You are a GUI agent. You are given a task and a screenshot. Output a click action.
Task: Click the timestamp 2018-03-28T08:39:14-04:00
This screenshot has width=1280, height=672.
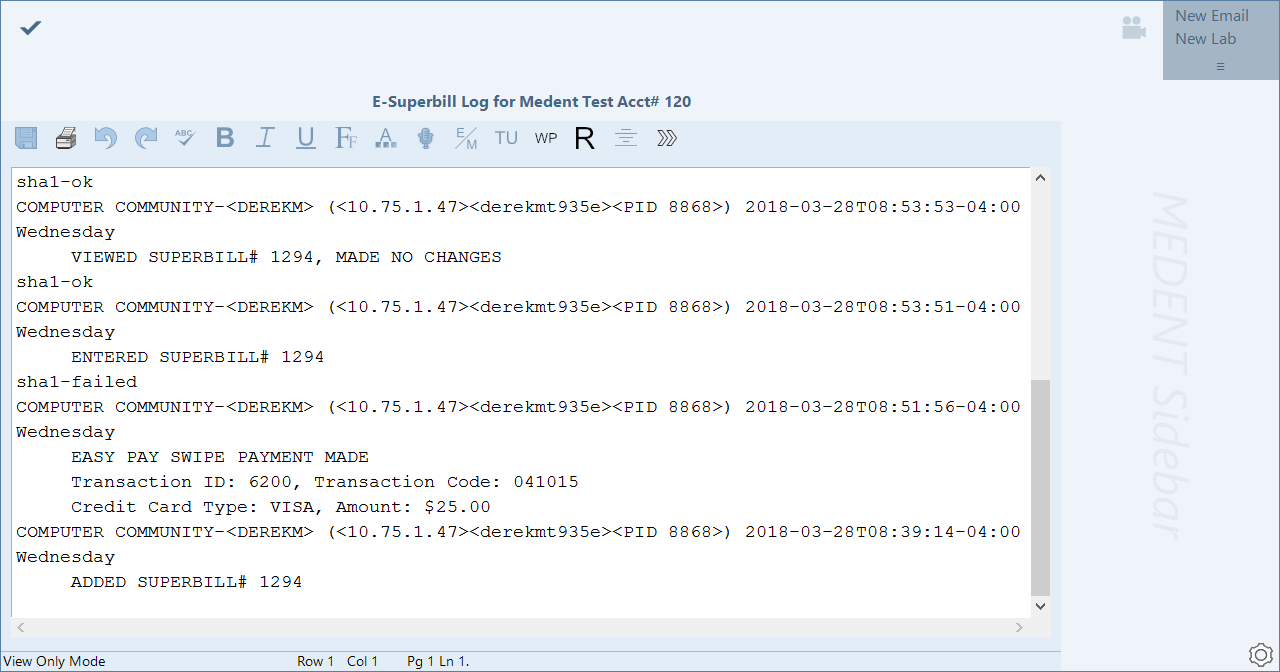(883, 532)
